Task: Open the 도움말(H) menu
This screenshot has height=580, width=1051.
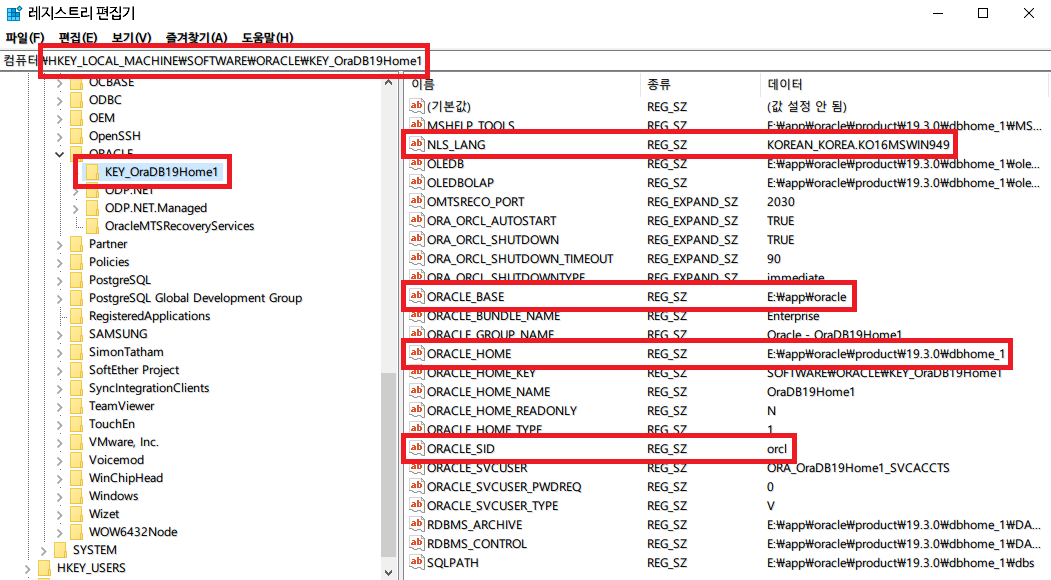Action: pyautogui.click(x=267, y=38)
